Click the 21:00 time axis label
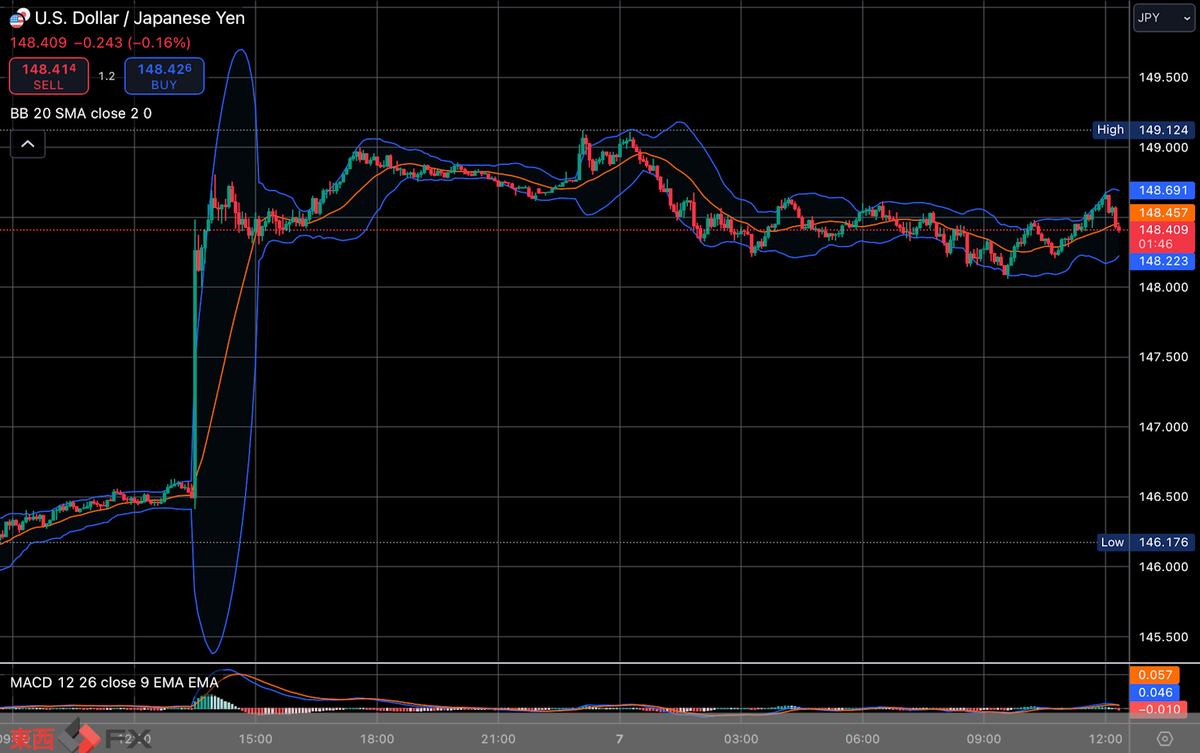The height and width of the screenshot is (753, 1200). tap(498, 739)
